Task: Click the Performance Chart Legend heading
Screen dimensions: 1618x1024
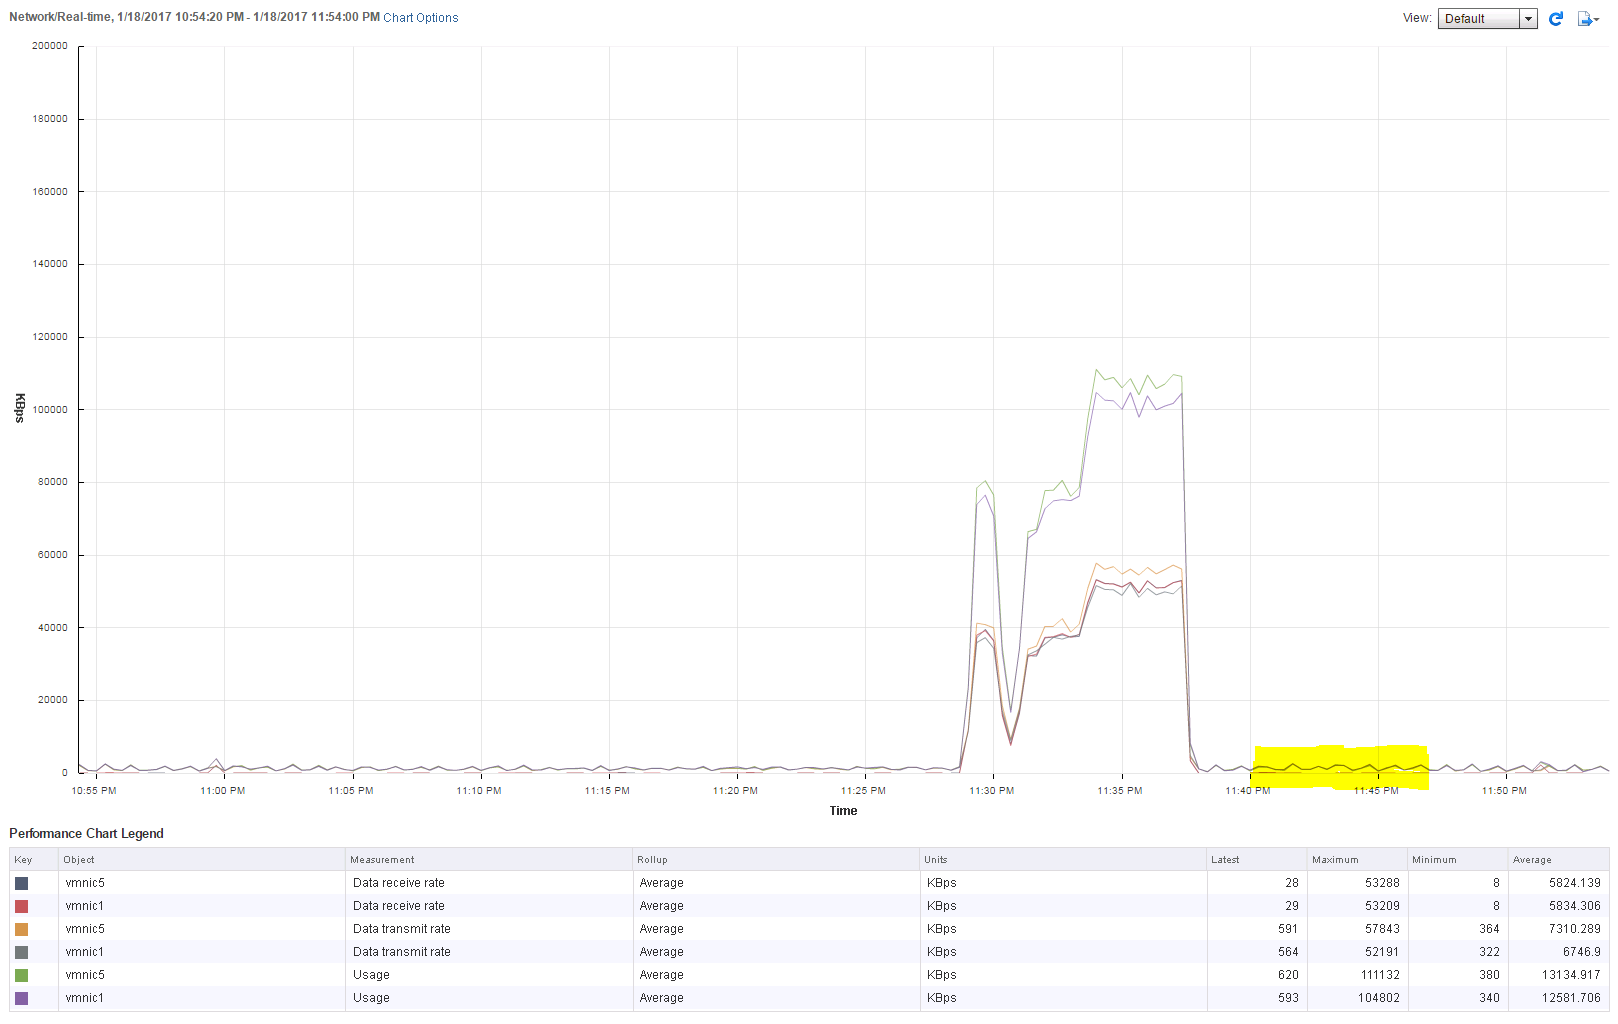Action: 86,834
